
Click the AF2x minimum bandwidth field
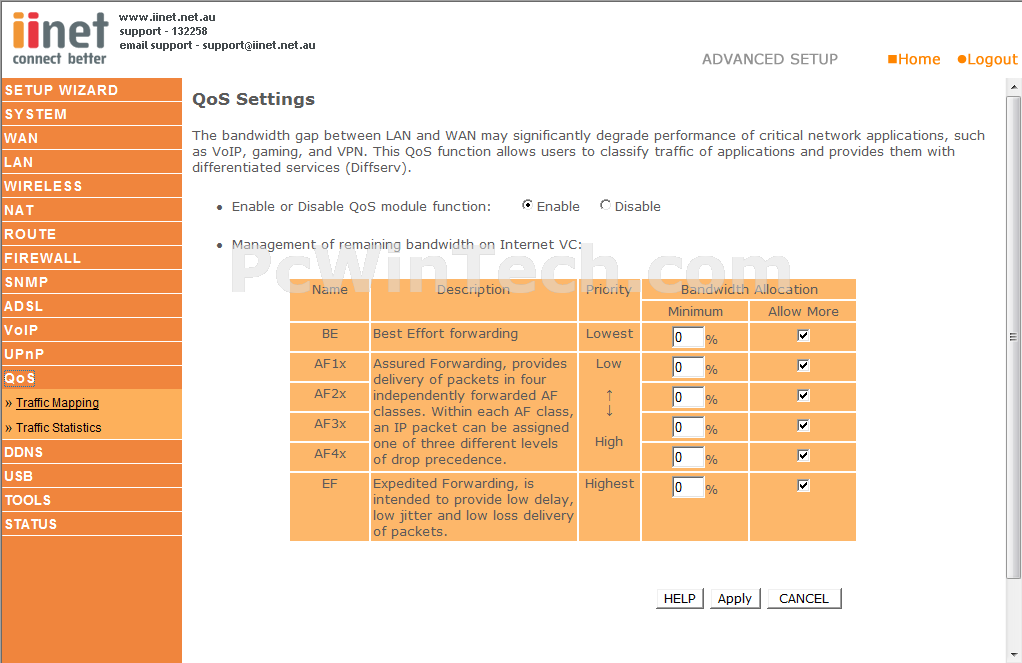(x=688, y=397)
